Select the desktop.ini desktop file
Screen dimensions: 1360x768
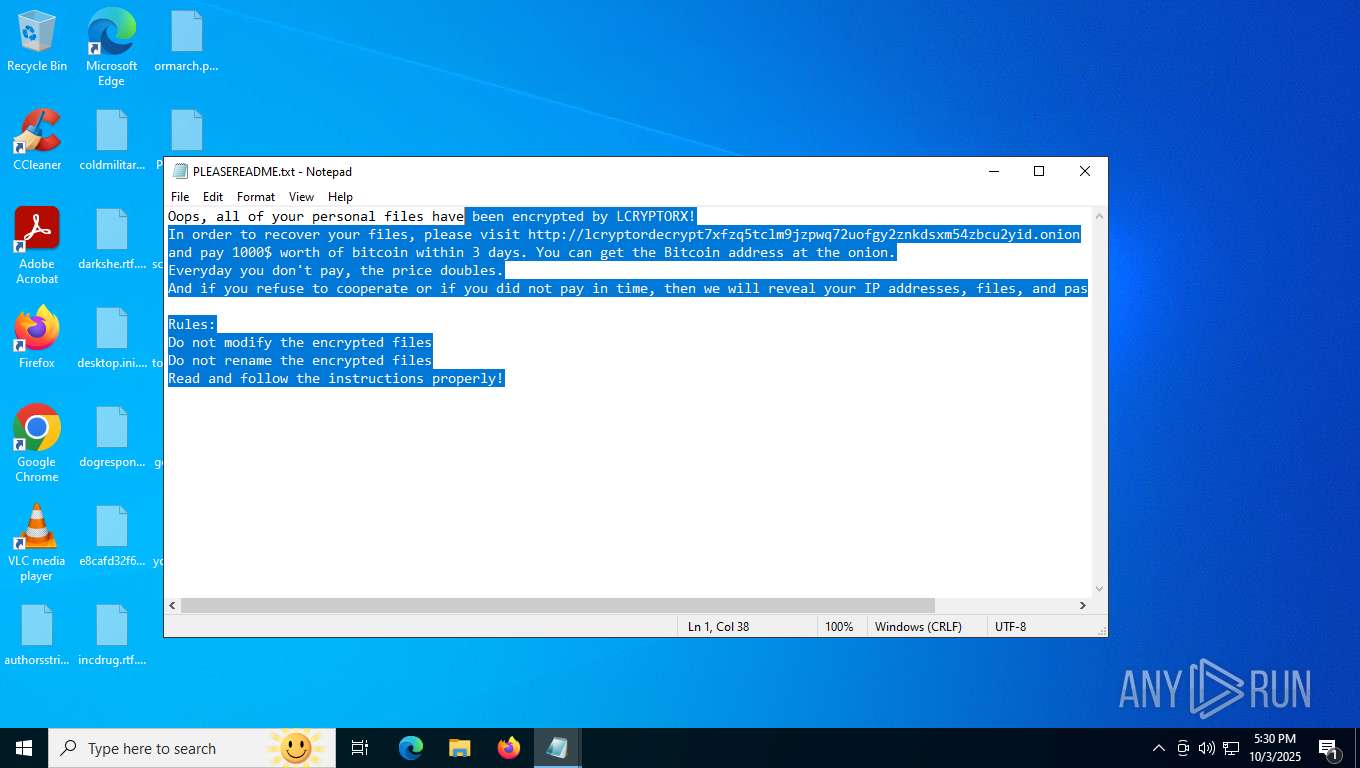tap(112, 338)
